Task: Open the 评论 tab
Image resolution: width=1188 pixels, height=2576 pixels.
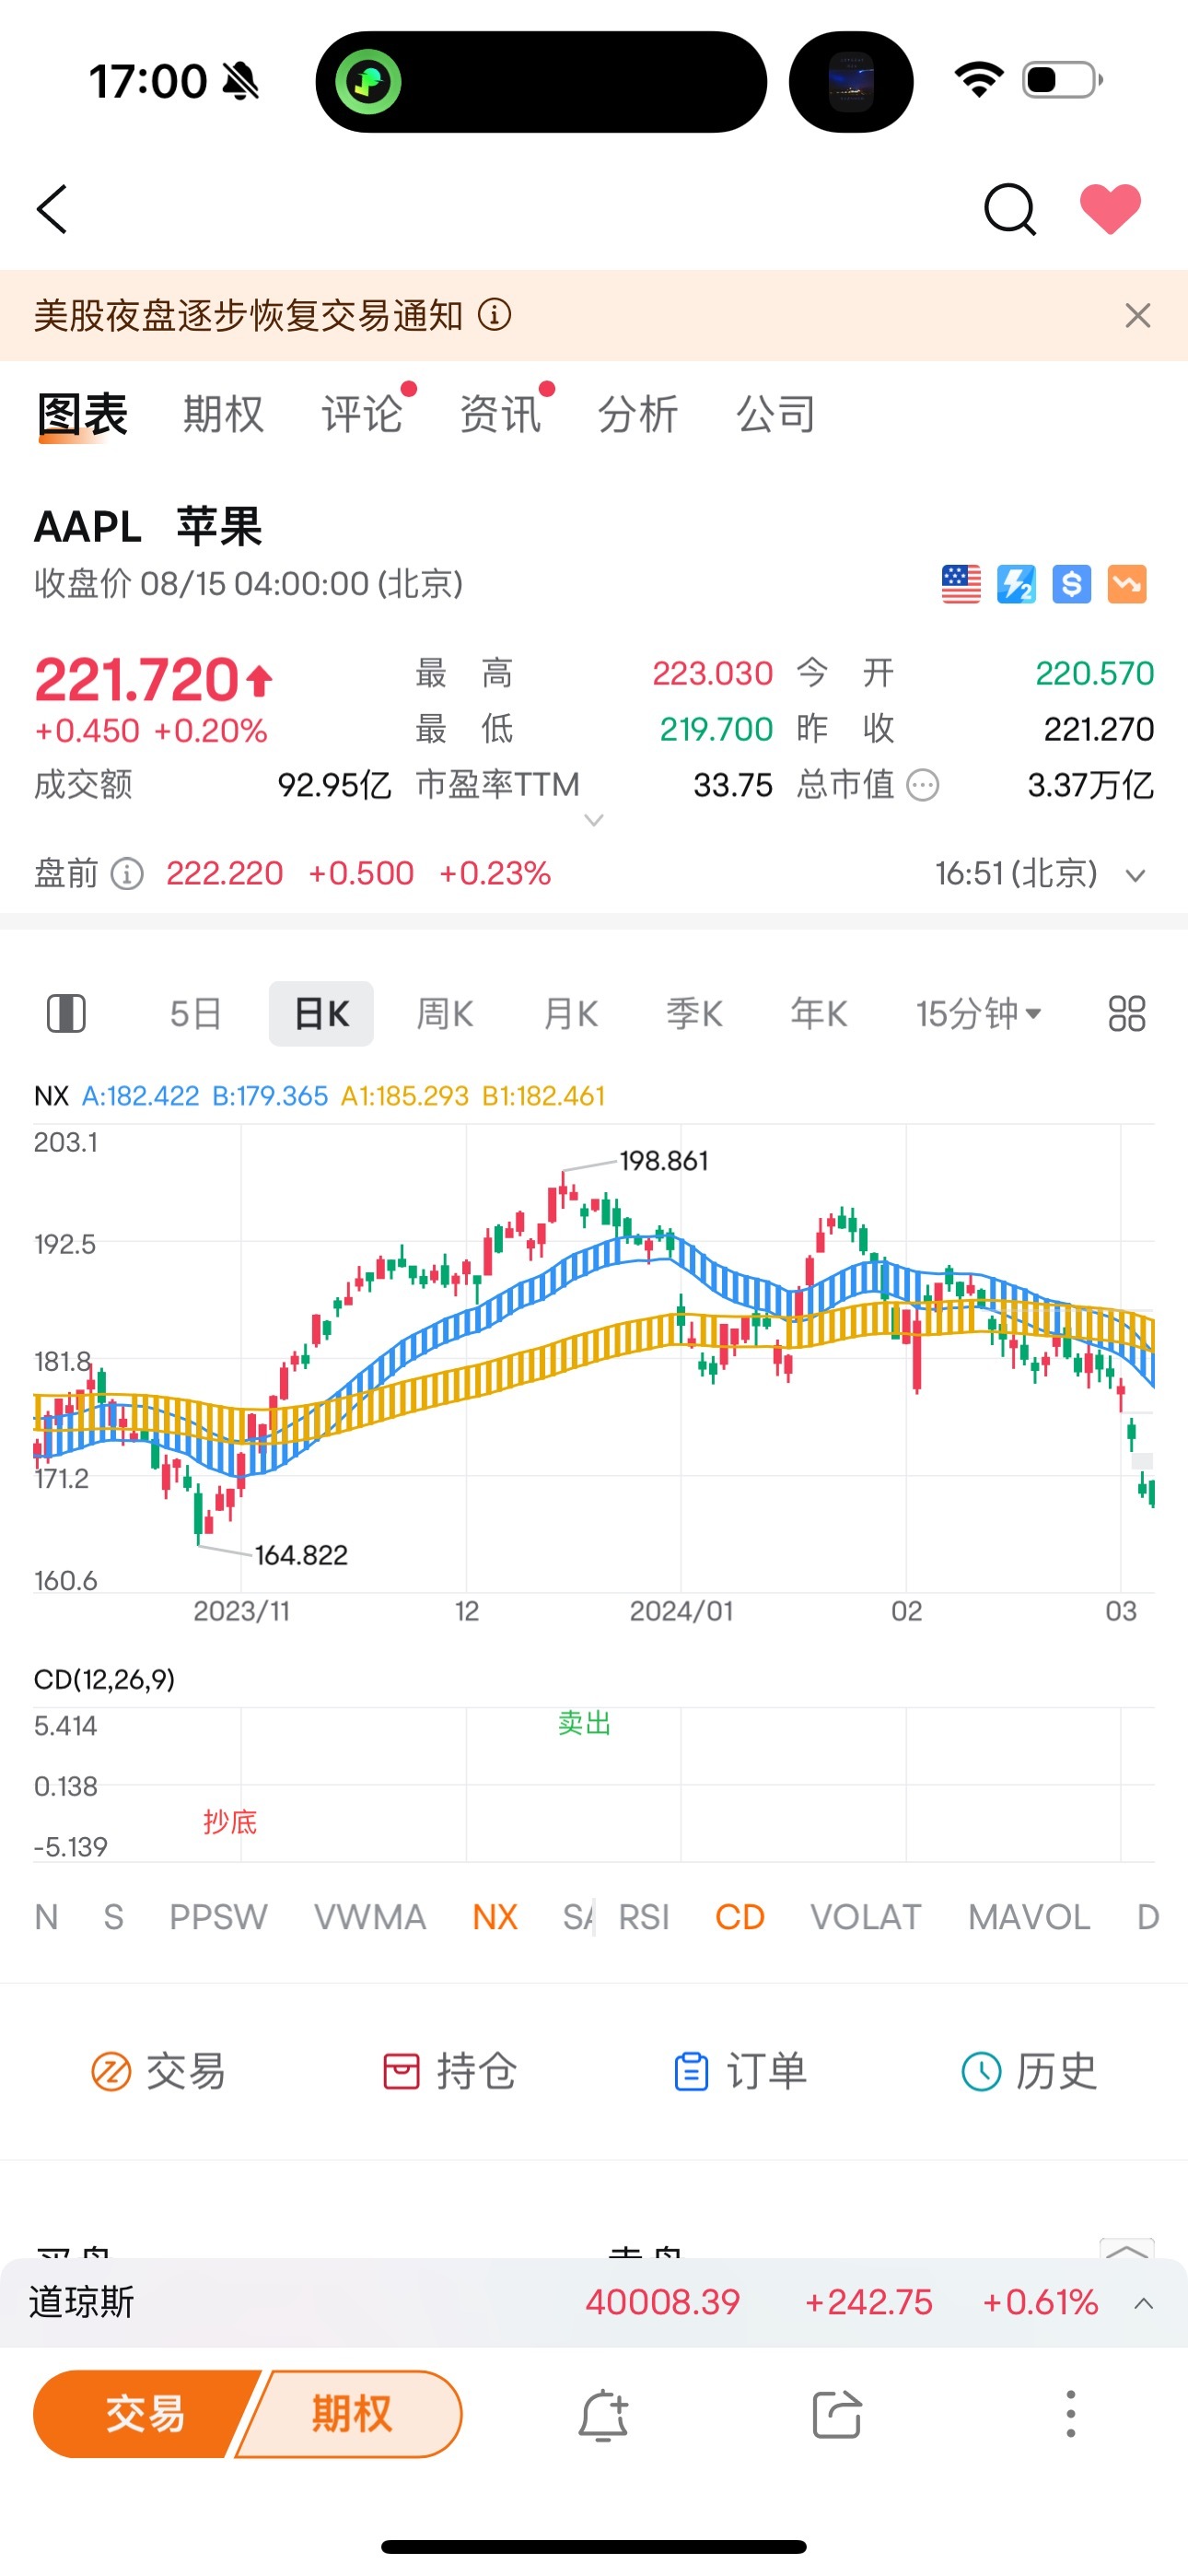Action: point(362,414)
